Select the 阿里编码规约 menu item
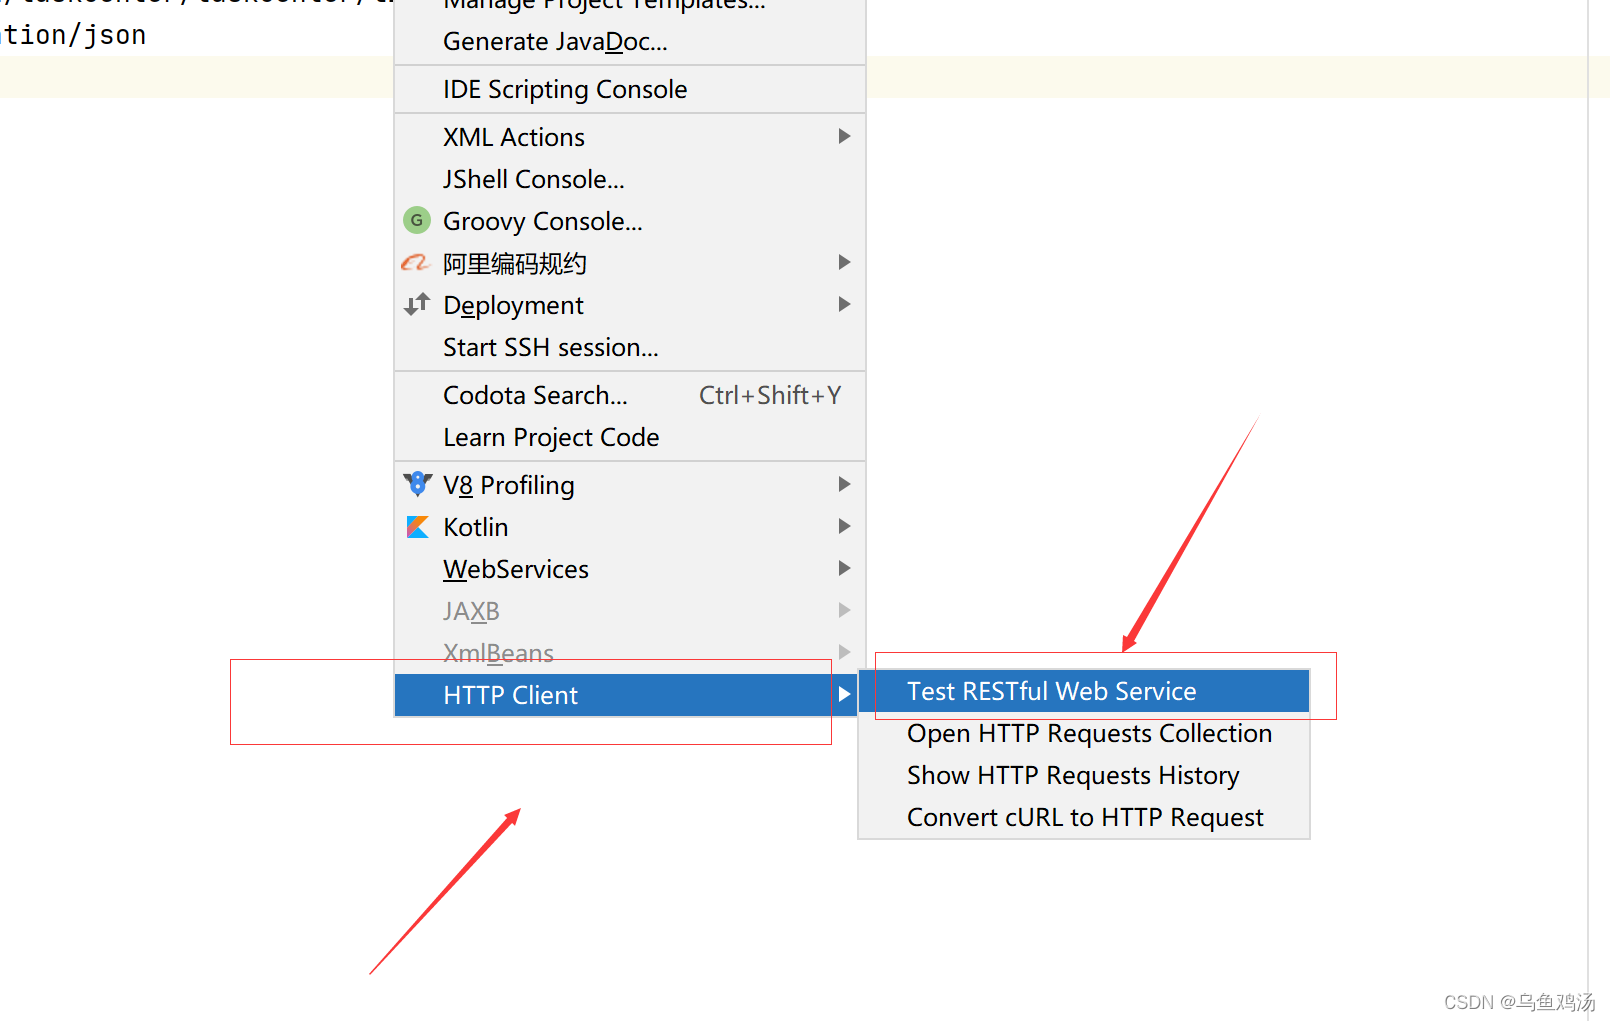 630,263
